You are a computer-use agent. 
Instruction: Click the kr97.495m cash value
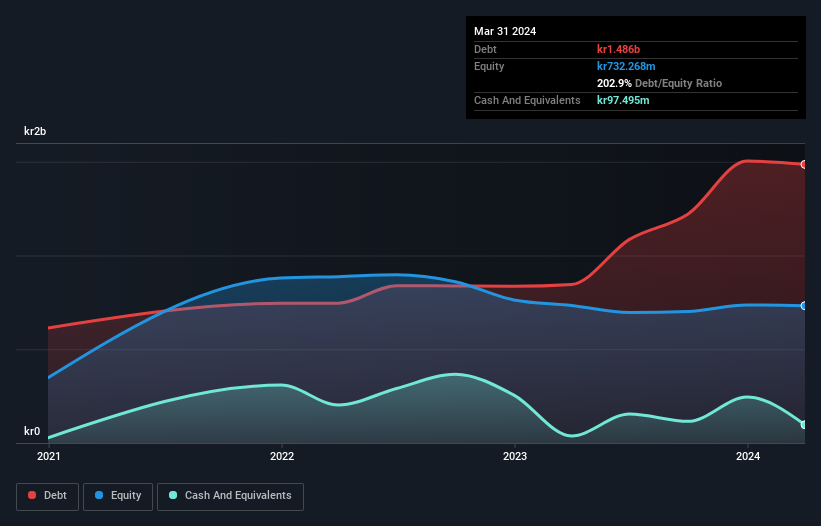tap(623, 100)
